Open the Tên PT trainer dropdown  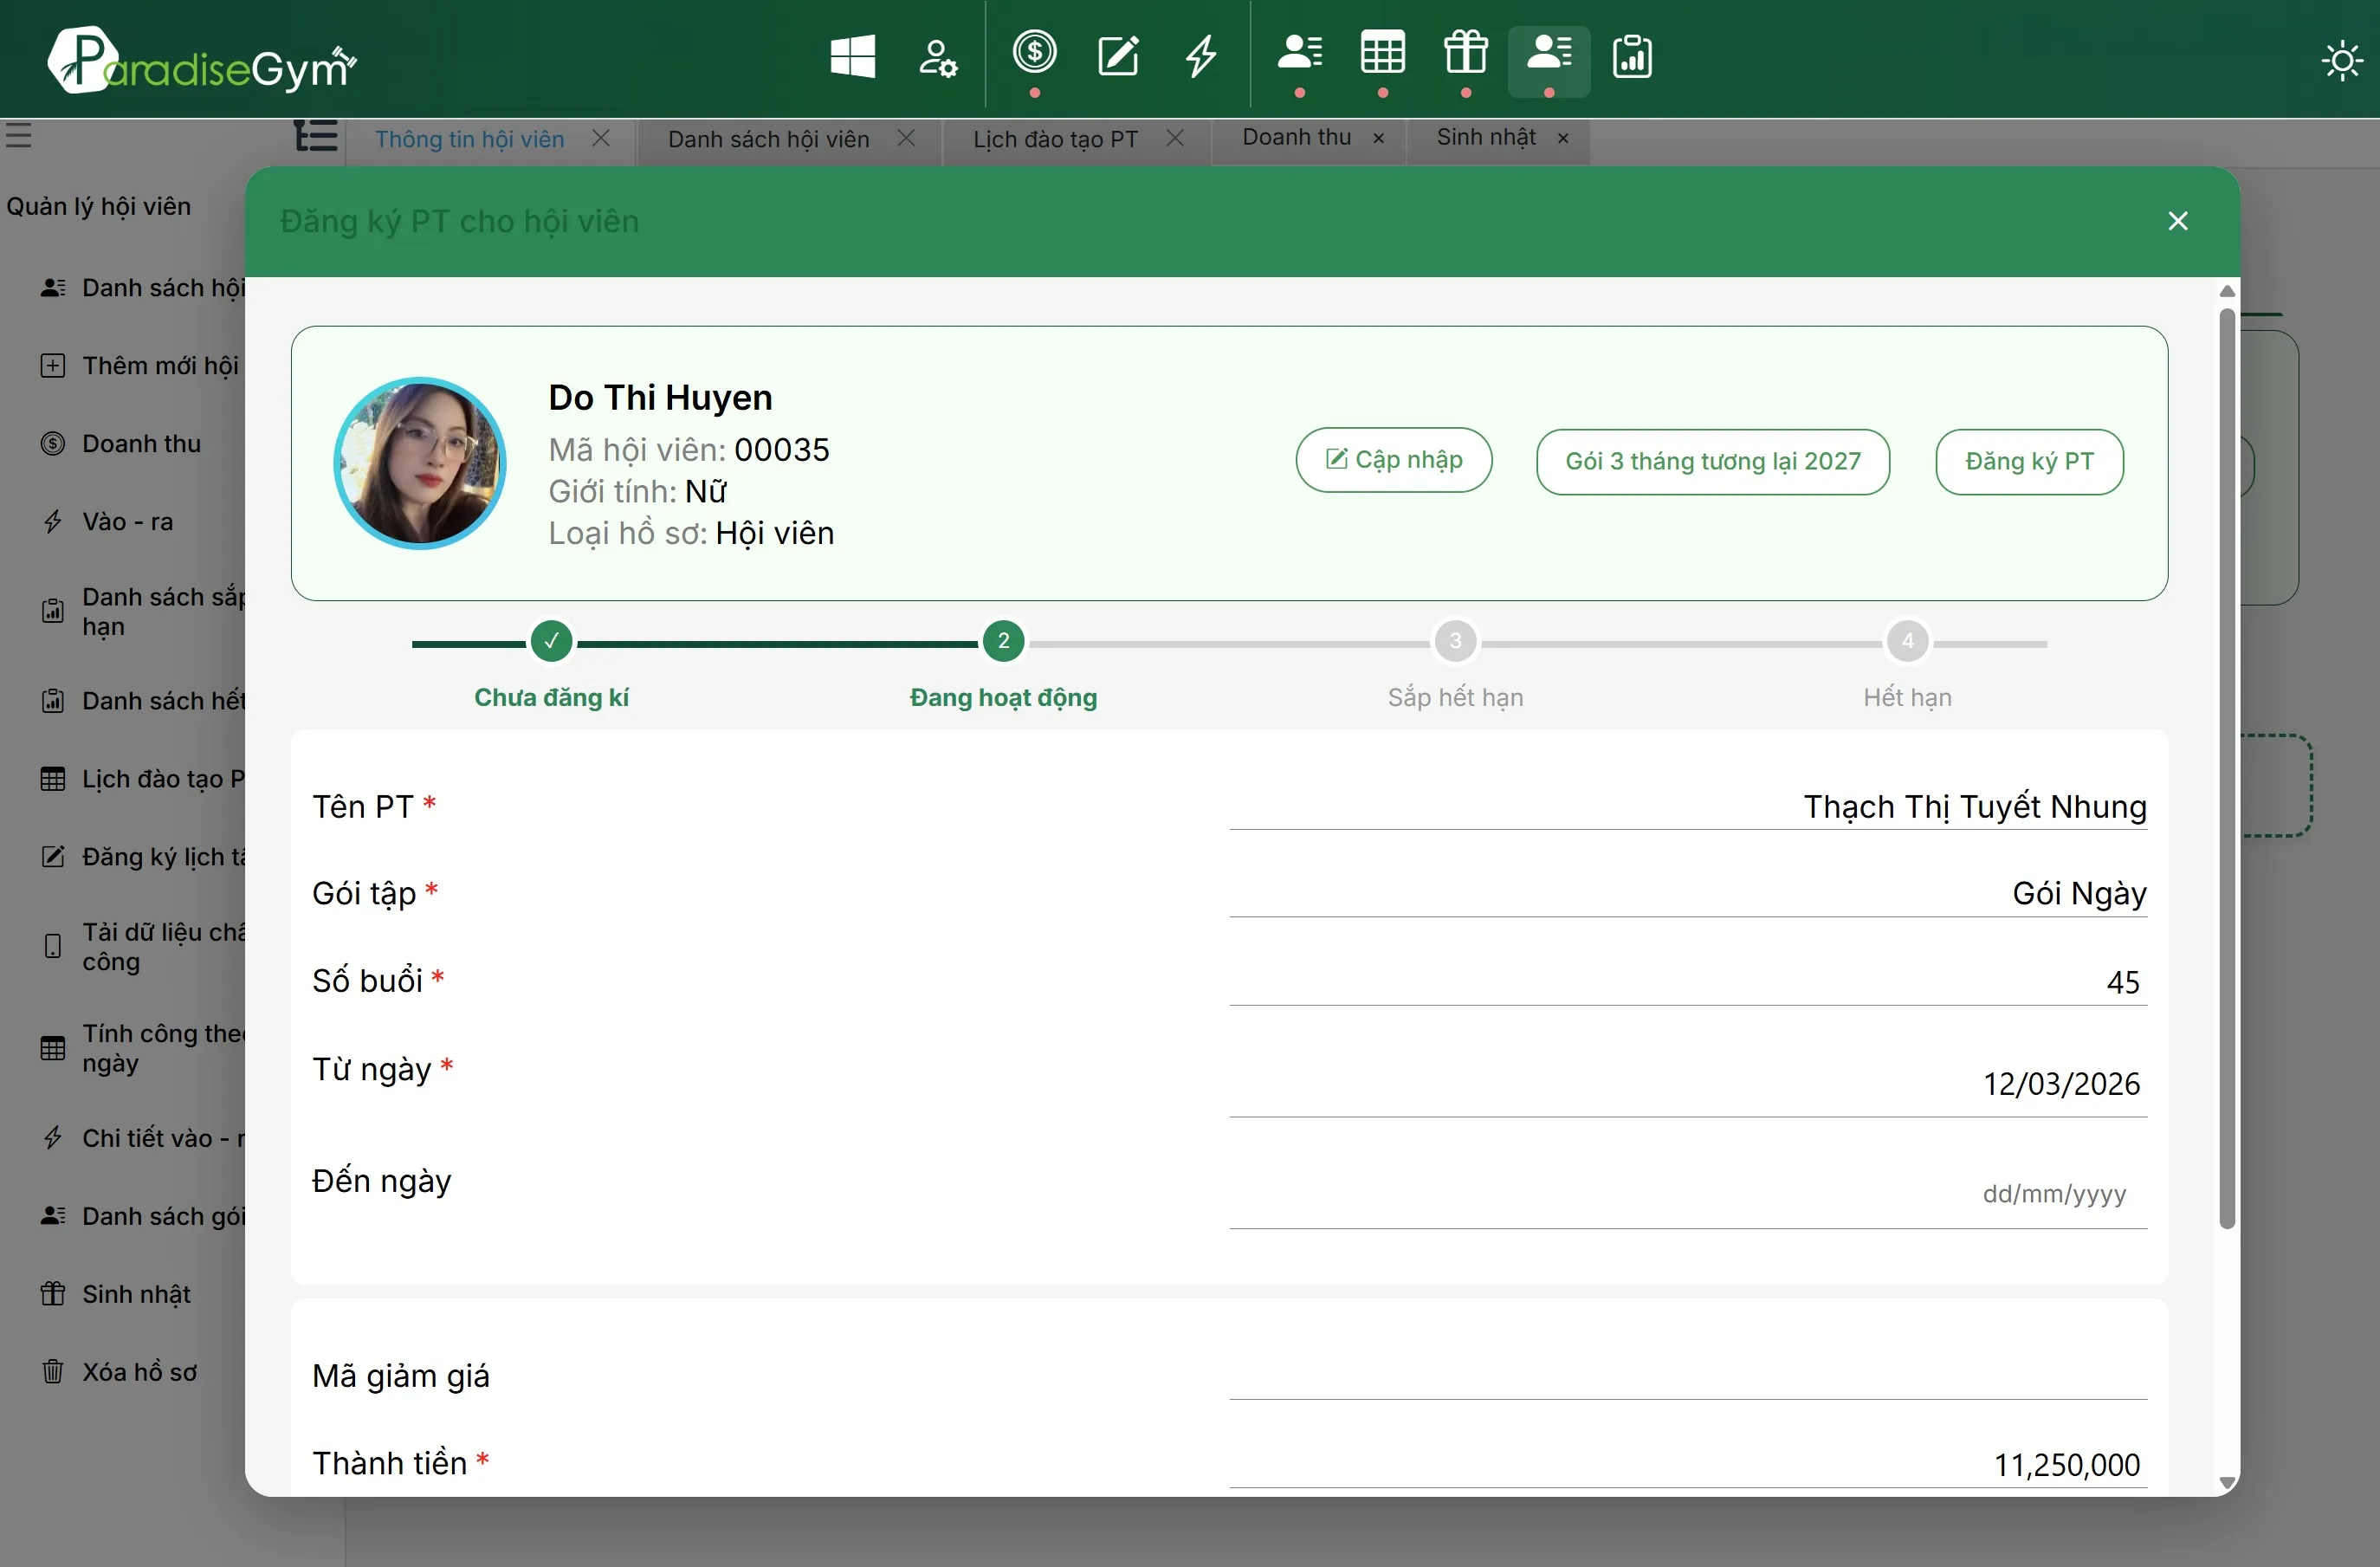pos(1688,806)
